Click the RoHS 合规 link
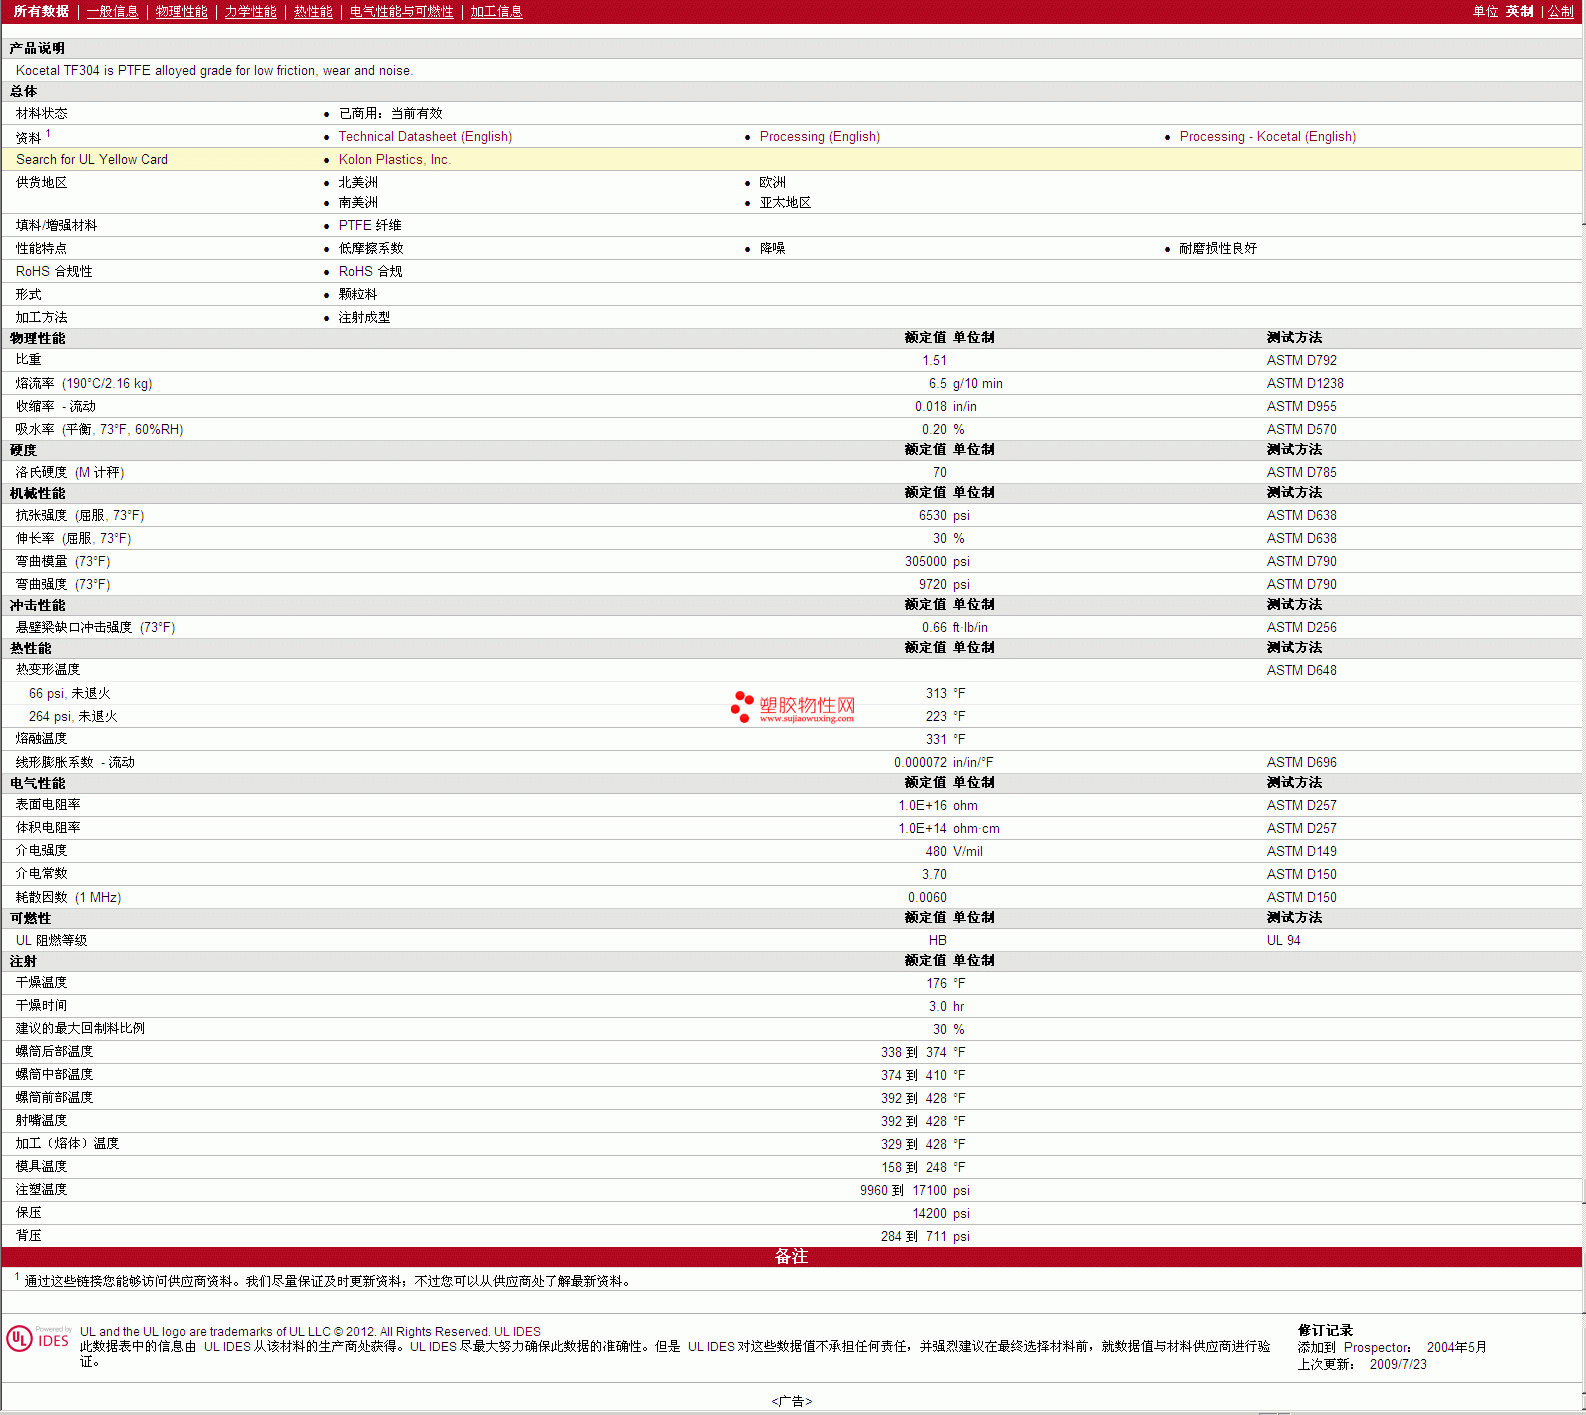 pyautogui.click(x=370, y=272)
